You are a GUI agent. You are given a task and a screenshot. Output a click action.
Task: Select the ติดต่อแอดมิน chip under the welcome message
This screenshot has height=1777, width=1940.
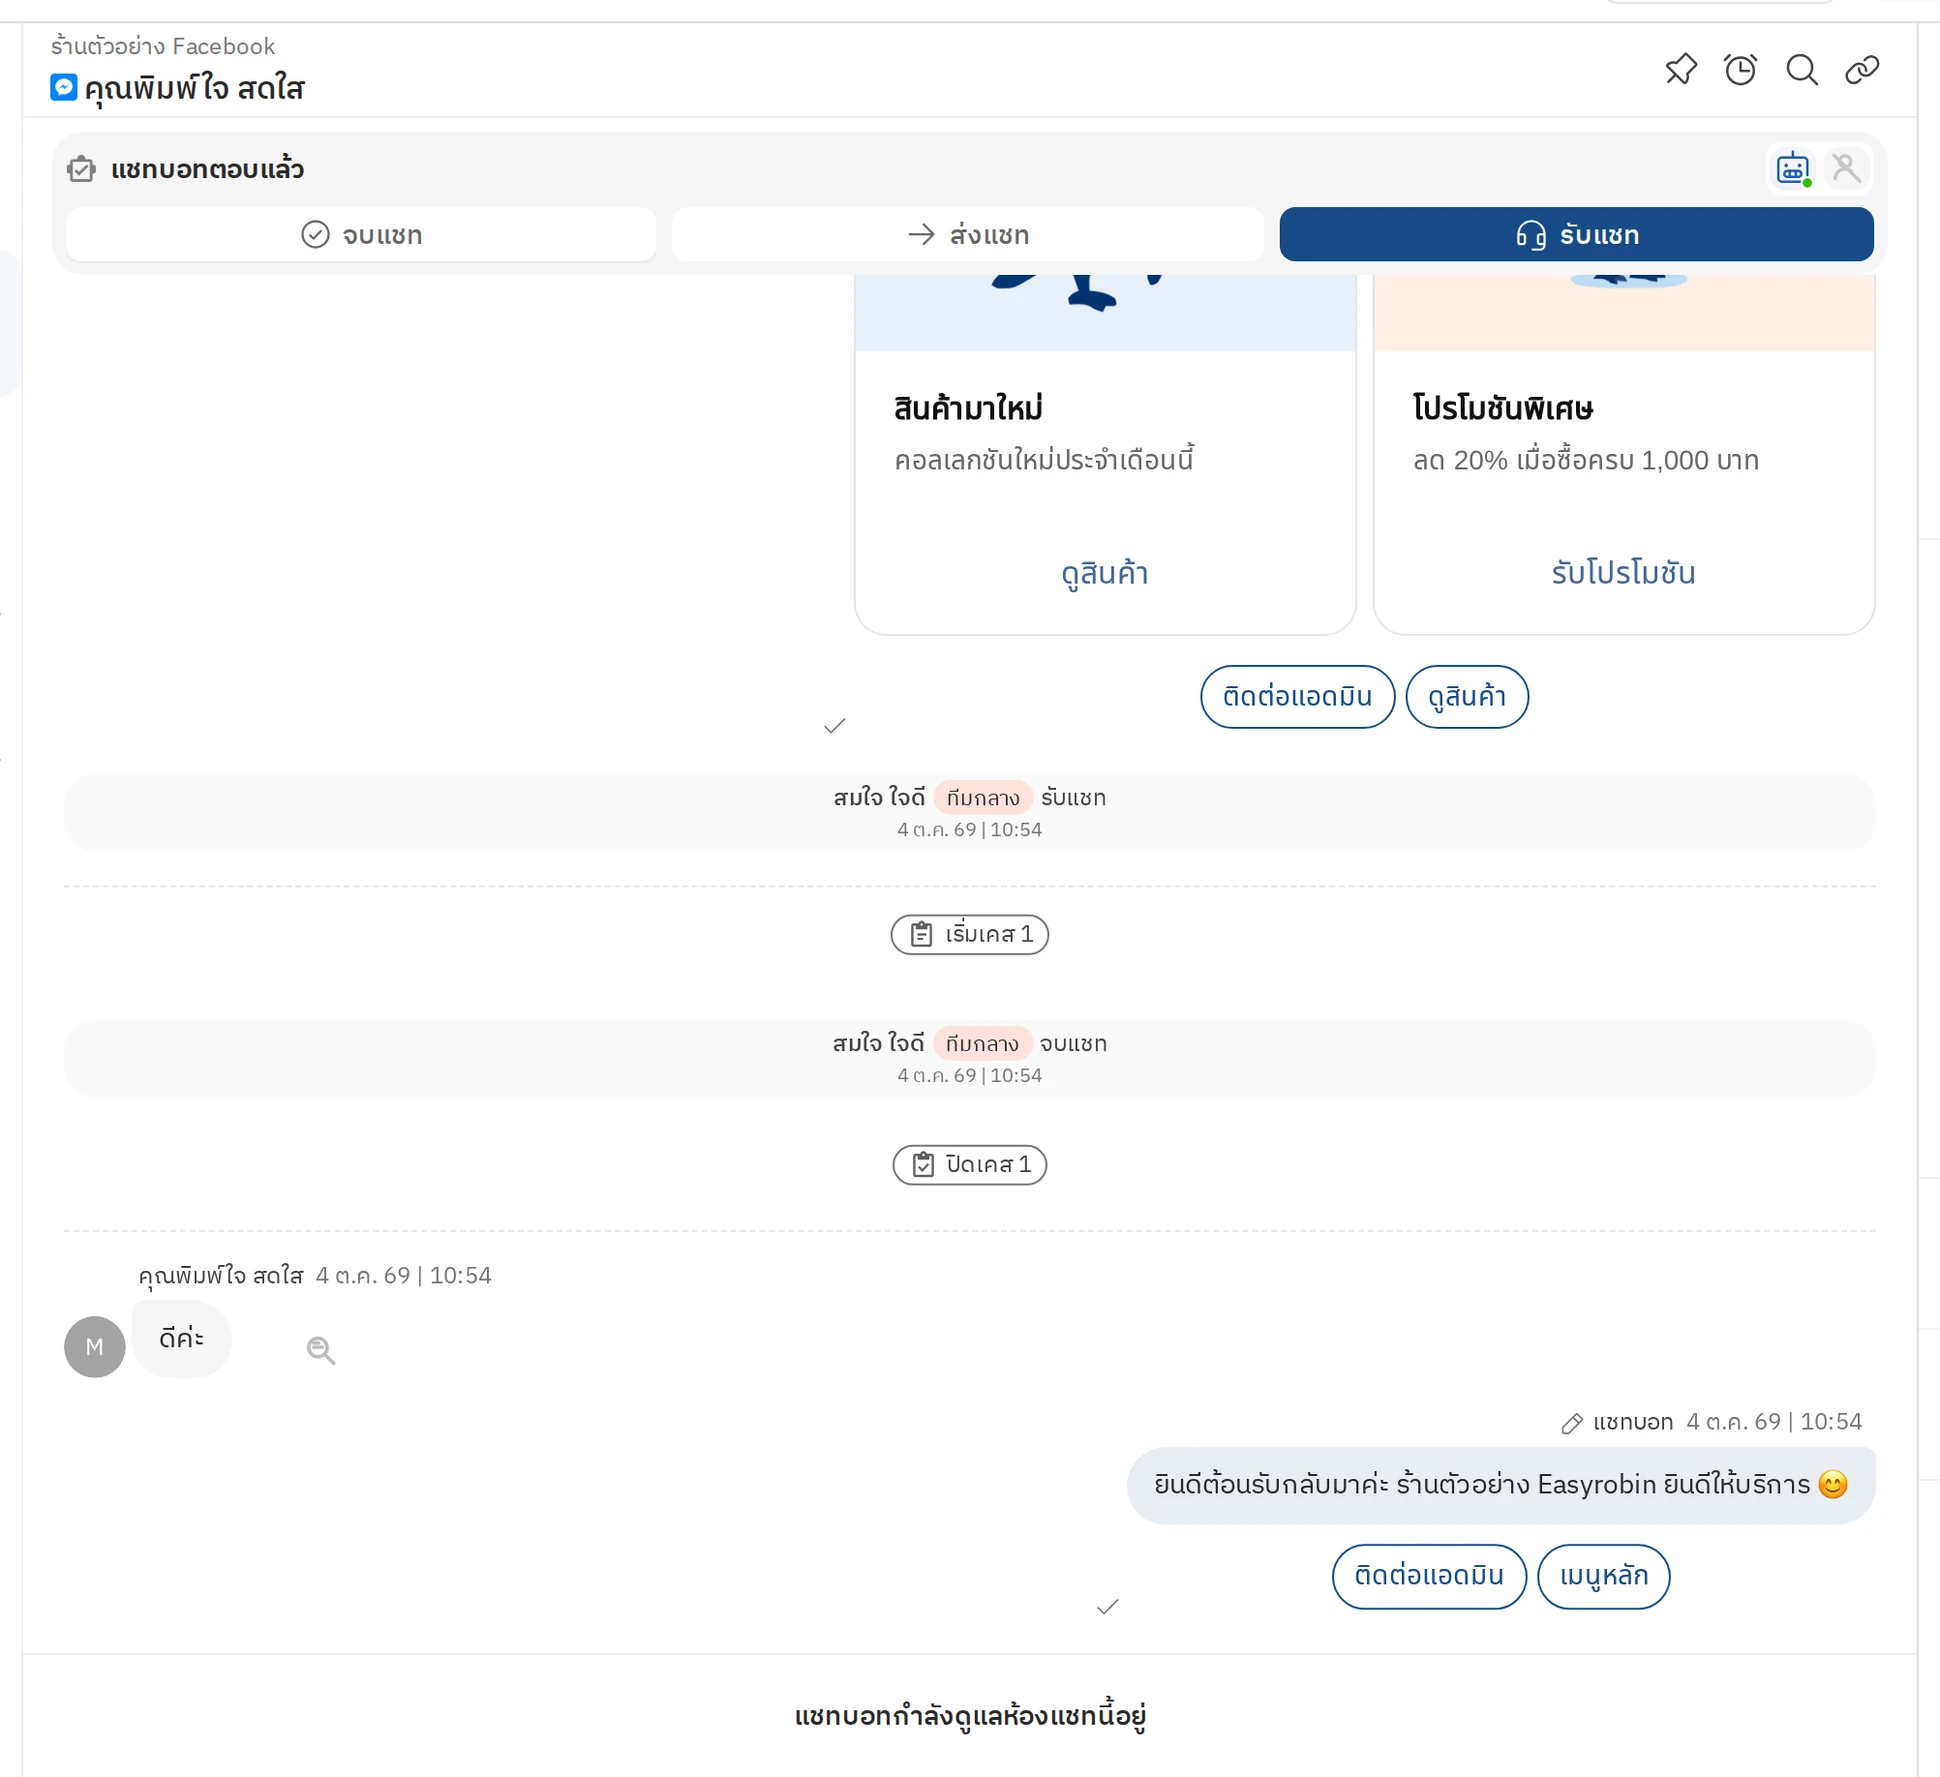(x=1428, y=1576)
